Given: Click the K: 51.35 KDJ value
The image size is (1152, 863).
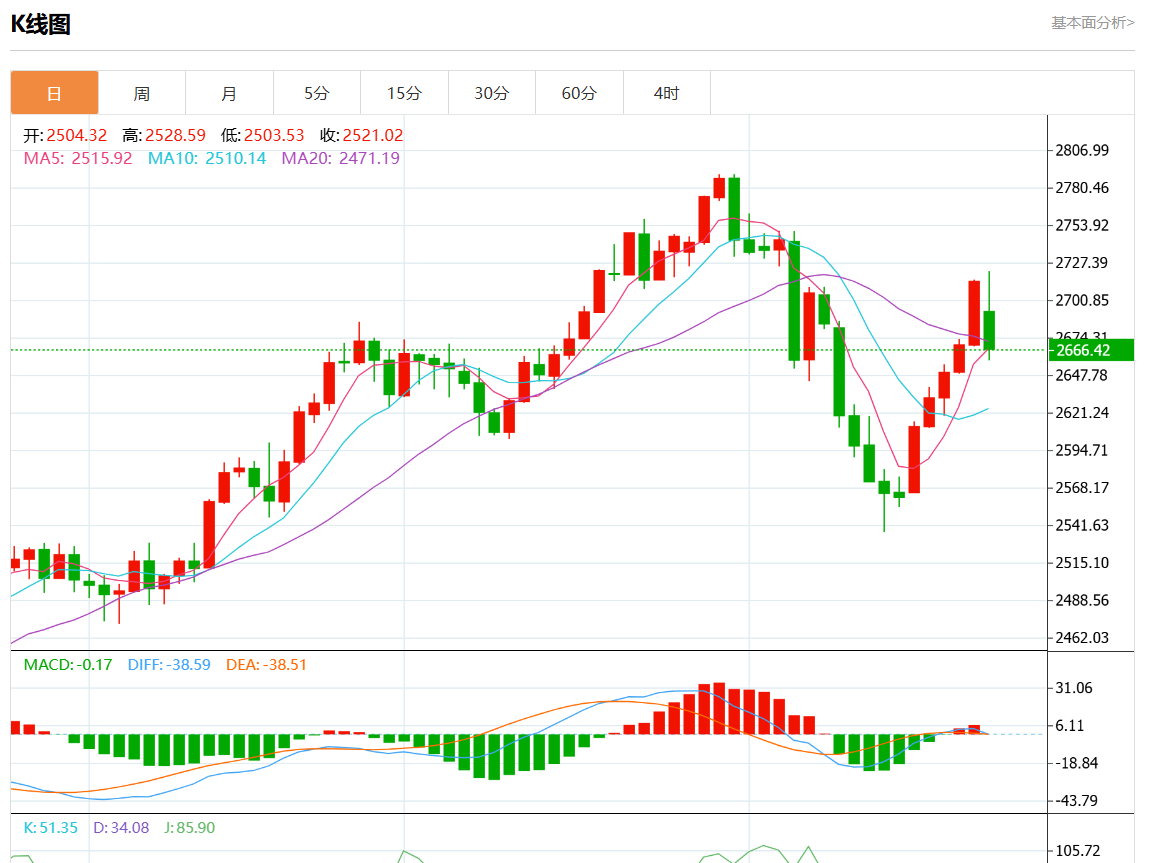Looking at the screenshot, I should coord(51,828).
